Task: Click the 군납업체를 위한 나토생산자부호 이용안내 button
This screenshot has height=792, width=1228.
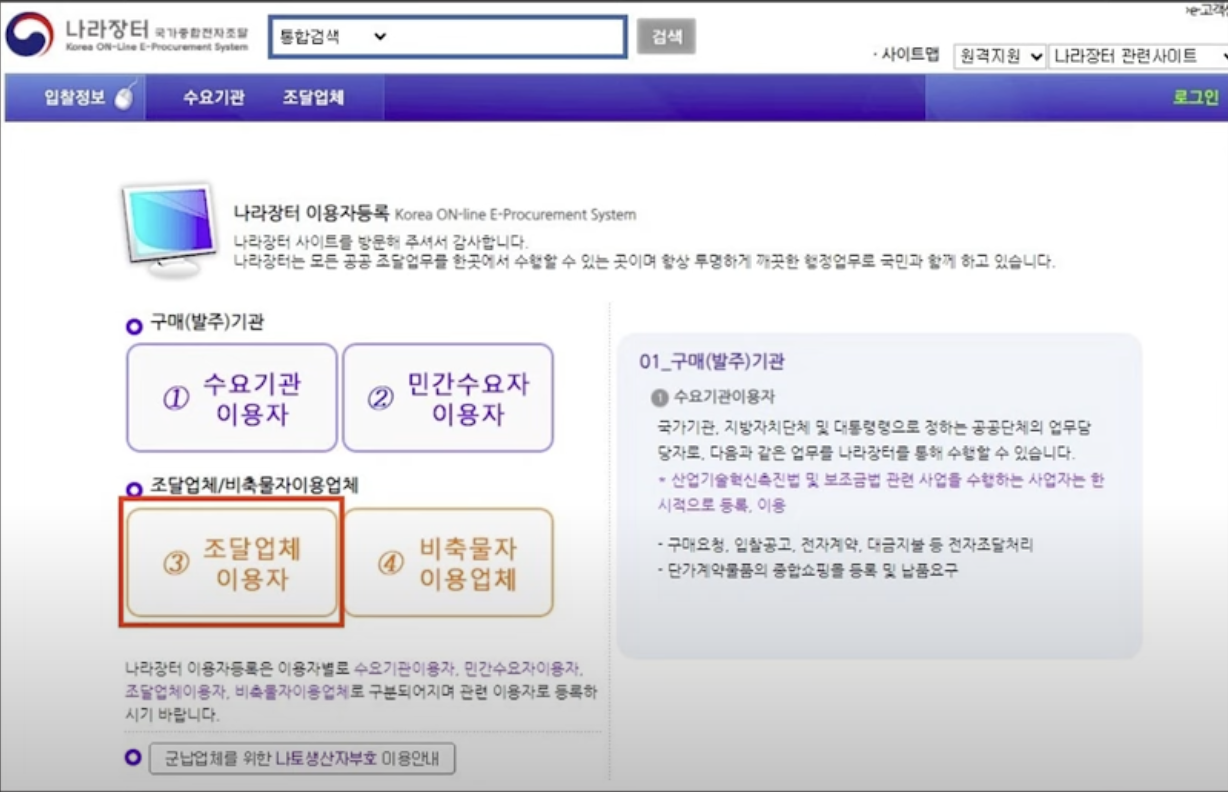Action: [302, 758]
